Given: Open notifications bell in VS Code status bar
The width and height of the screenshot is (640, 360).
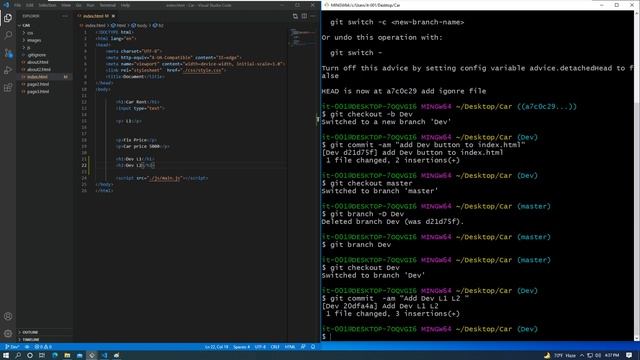Looking at the screenshot, I should tap(313, 347).
